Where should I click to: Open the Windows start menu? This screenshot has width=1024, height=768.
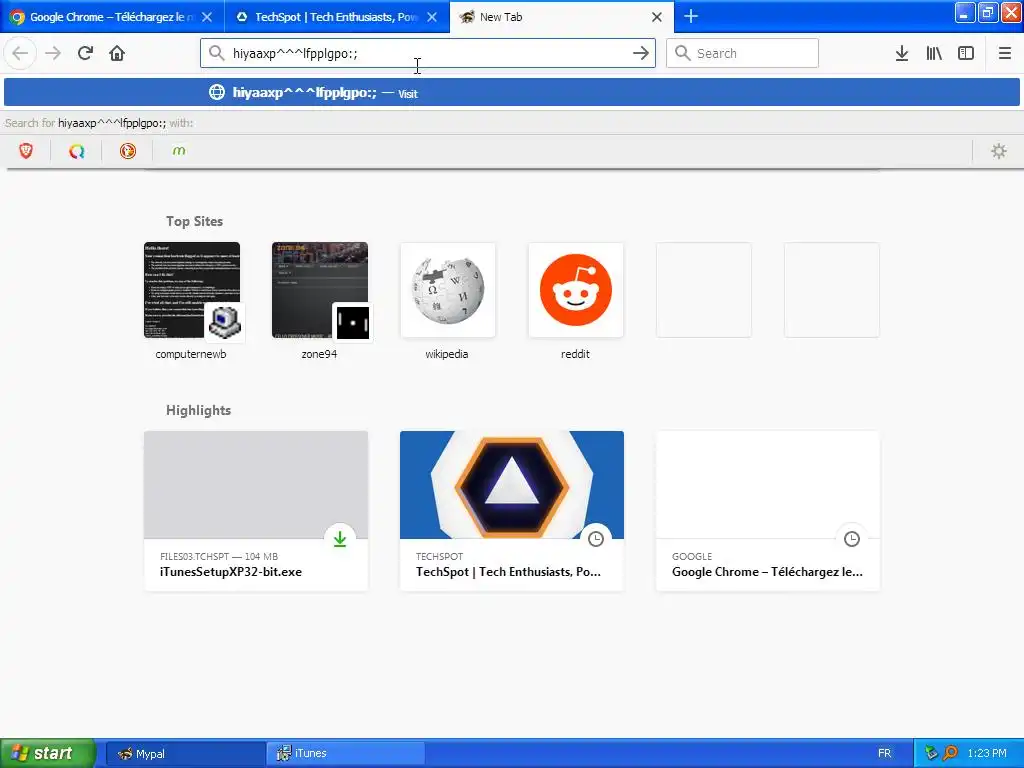(48, 753)
